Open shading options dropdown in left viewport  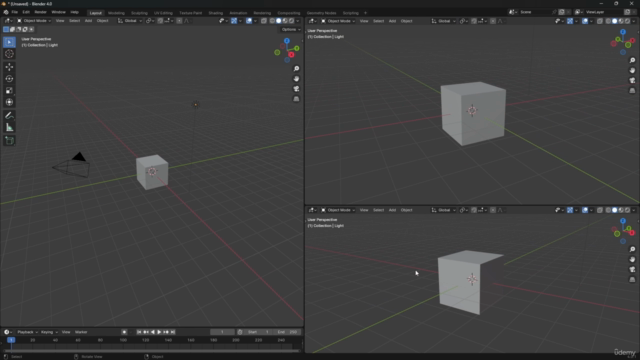(298, 21)
